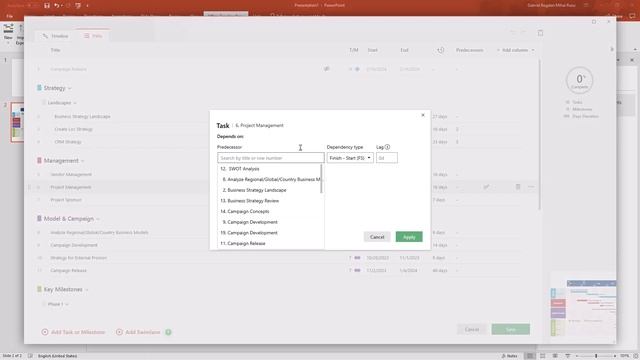
Task: Collapse the Key Milestones swimlane
Action: click(x=87, y=289)
